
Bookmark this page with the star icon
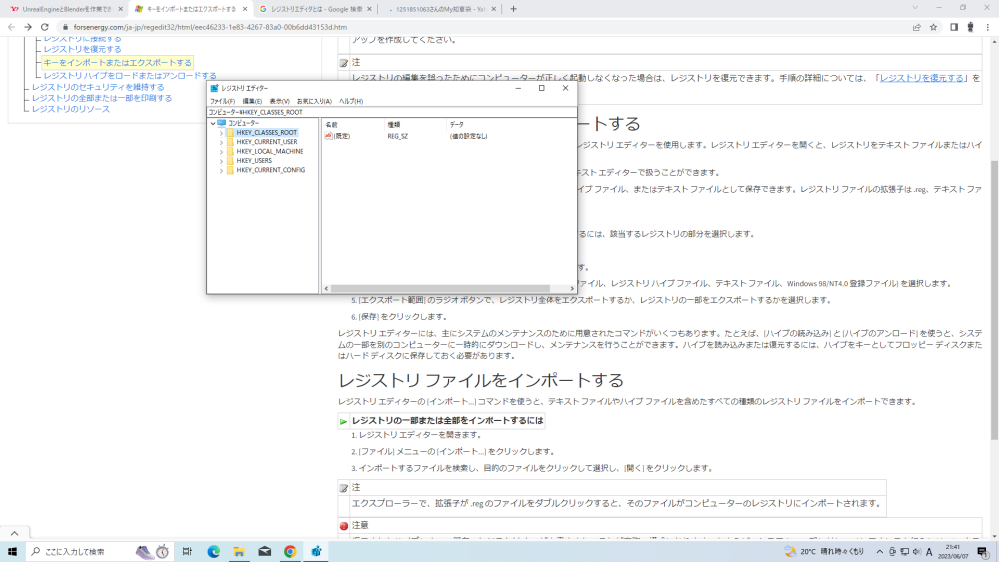pyautogui.click(x=933, y=27)
